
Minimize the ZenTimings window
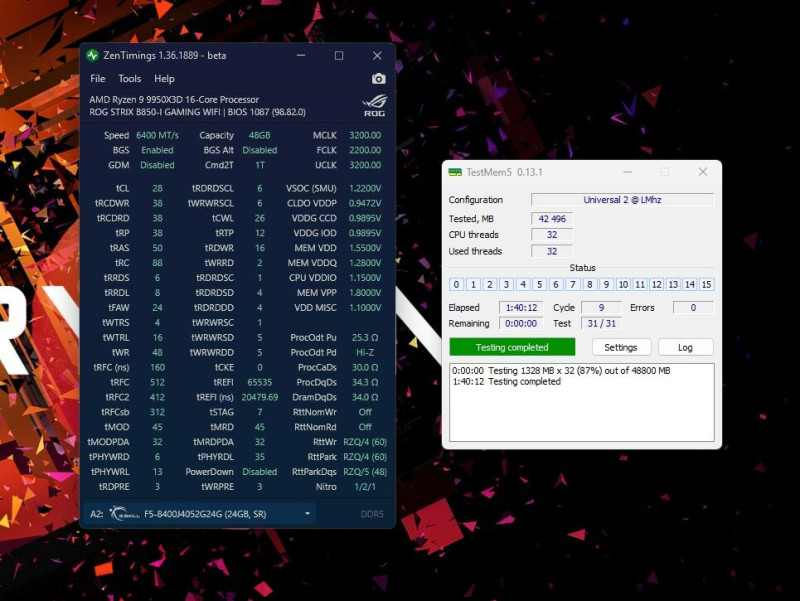301,55
